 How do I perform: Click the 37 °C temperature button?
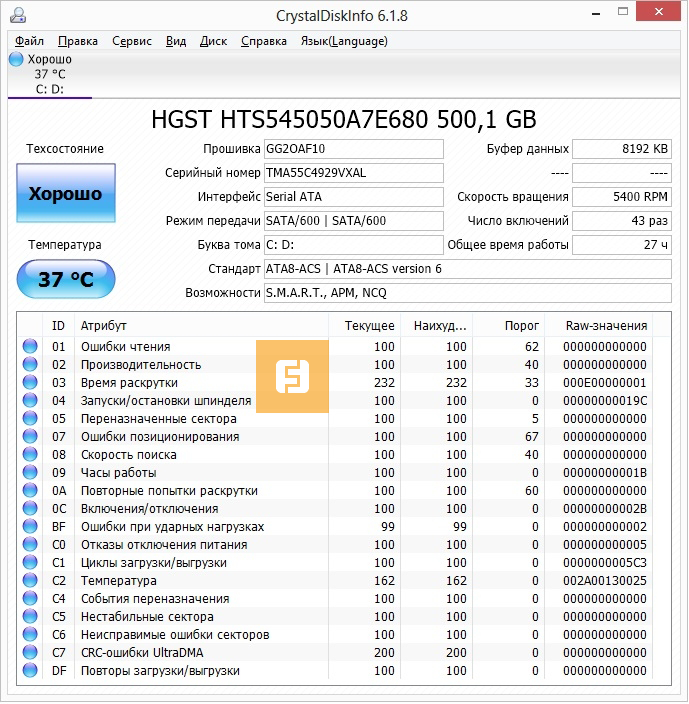pyautogui.click(x=66, y=279)
